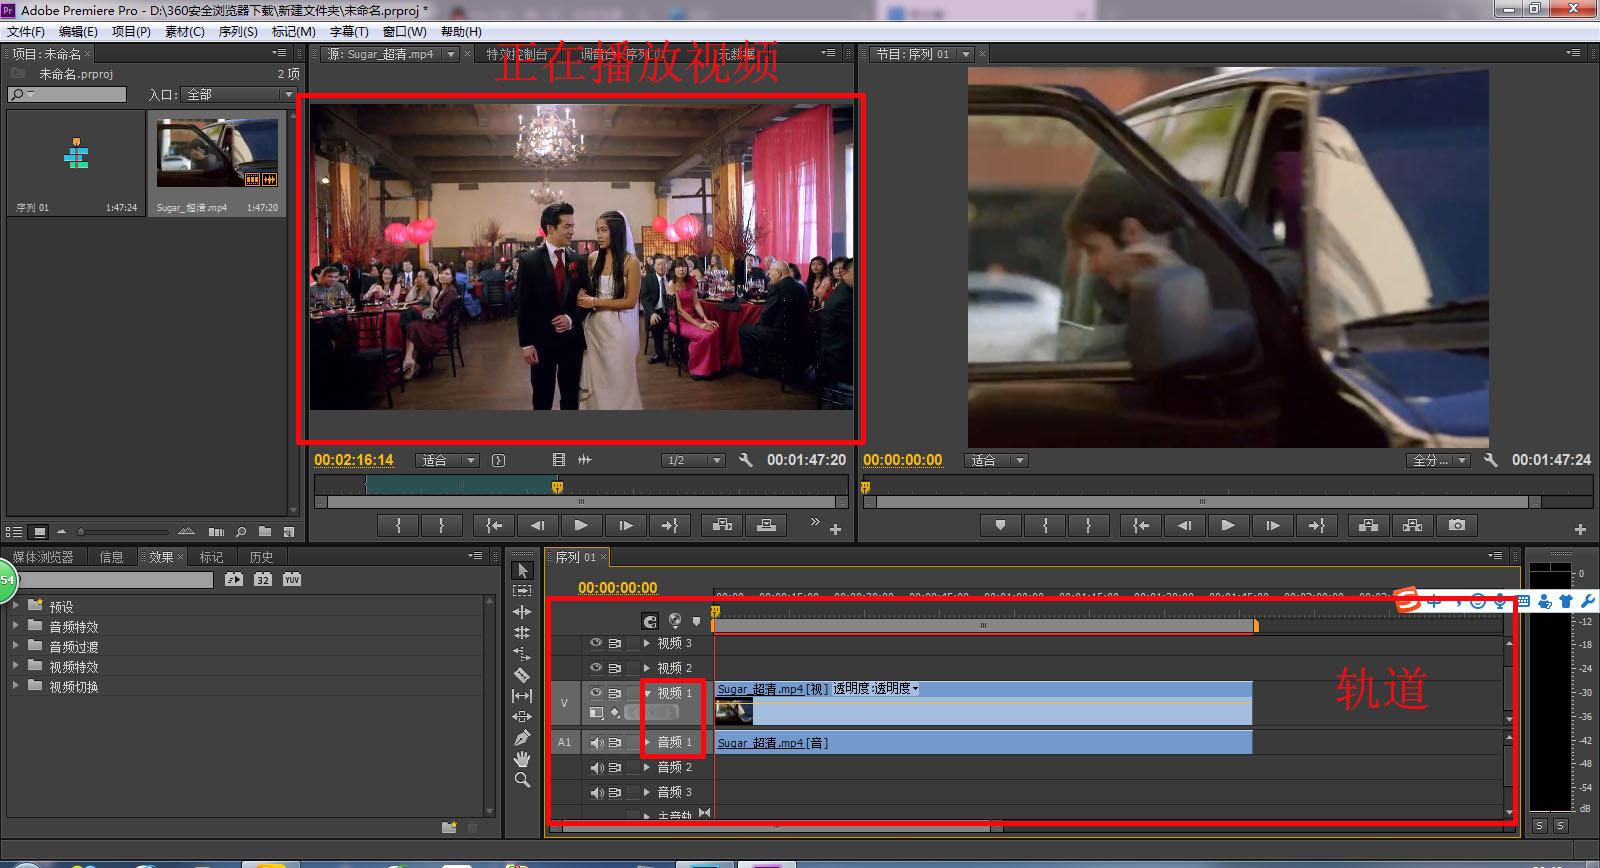Expand the 视频 2 track
The image size is (1600, 868).
[x=647, y=668]
